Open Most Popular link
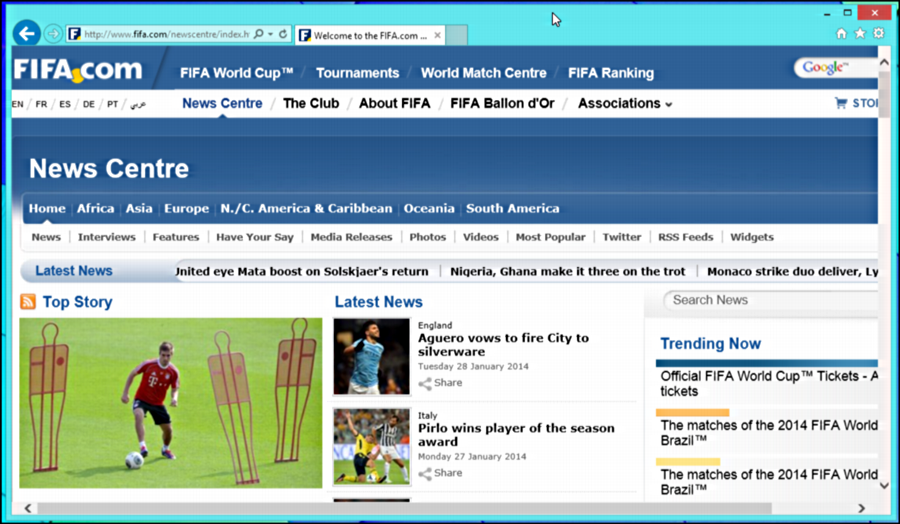This screenshot has height=524, width=900. (550, 237)
